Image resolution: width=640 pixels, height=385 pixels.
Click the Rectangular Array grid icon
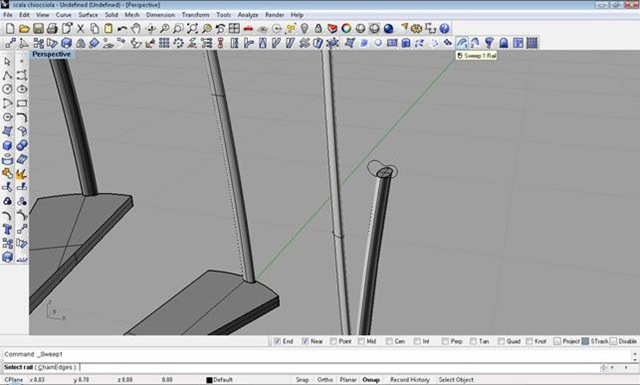click(x=164, y=43)
